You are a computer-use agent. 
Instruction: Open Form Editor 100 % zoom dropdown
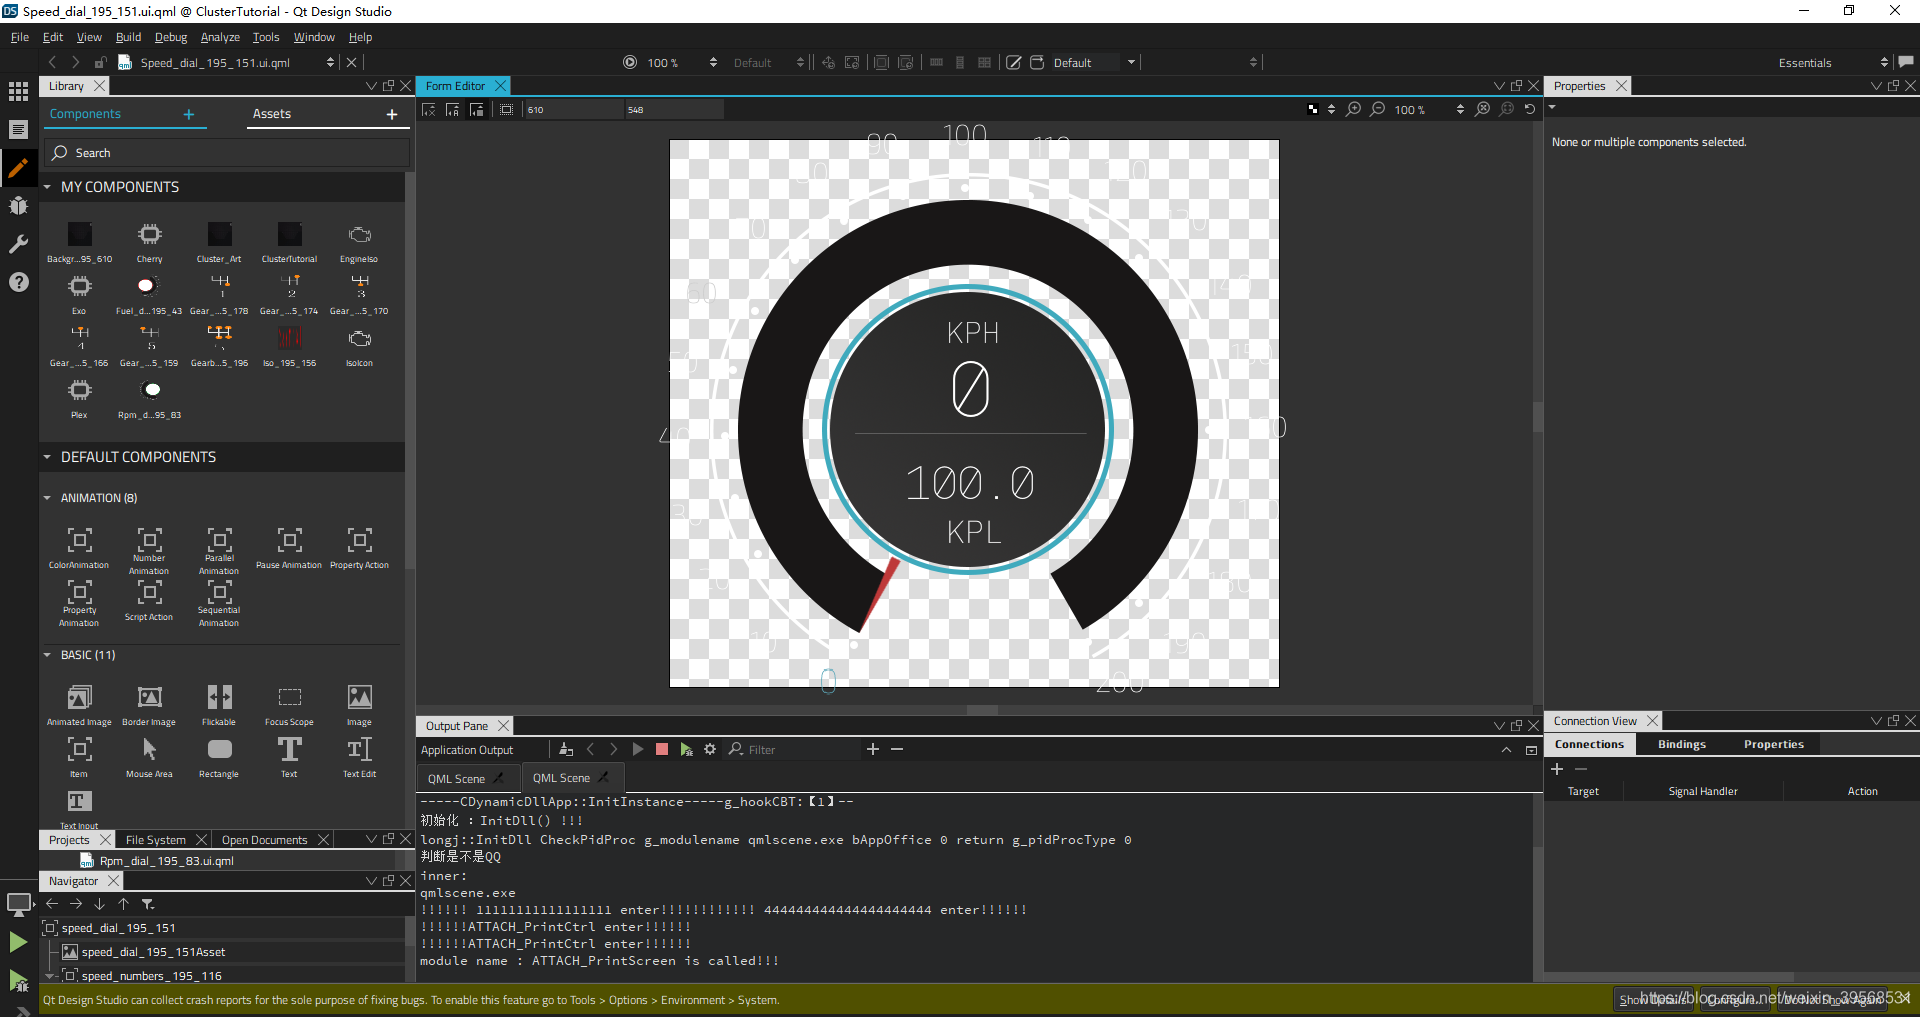pos(1428,109)
